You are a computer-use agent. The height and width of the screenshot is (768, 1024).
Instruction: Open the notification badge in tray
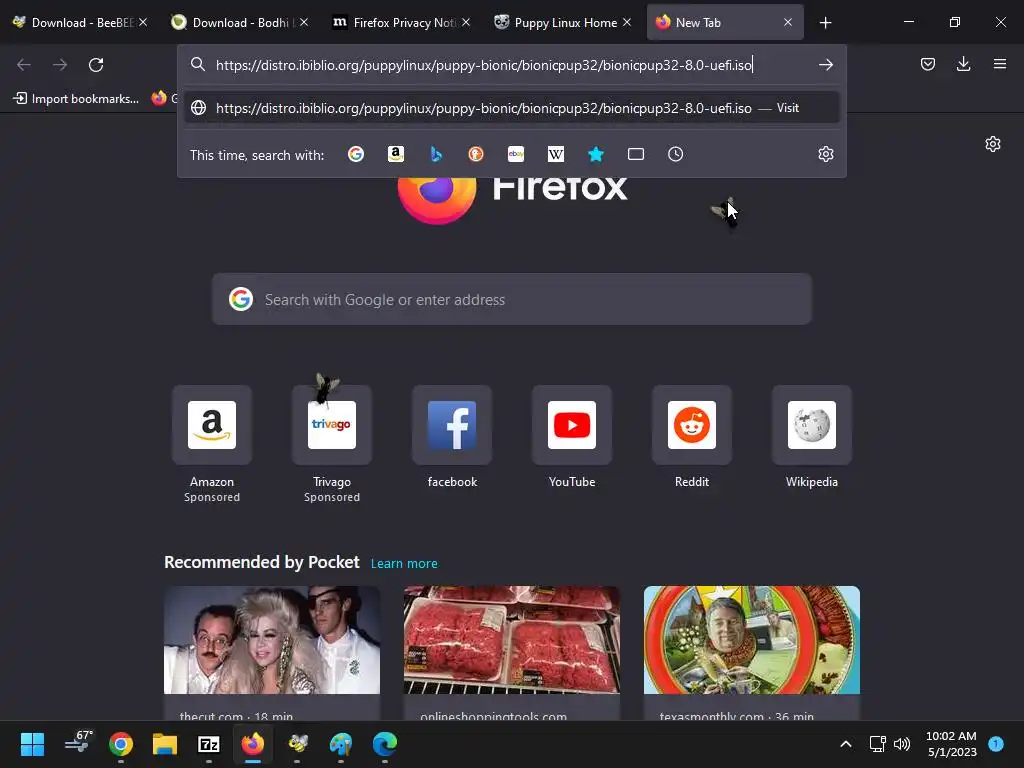[x=996, y=743]
